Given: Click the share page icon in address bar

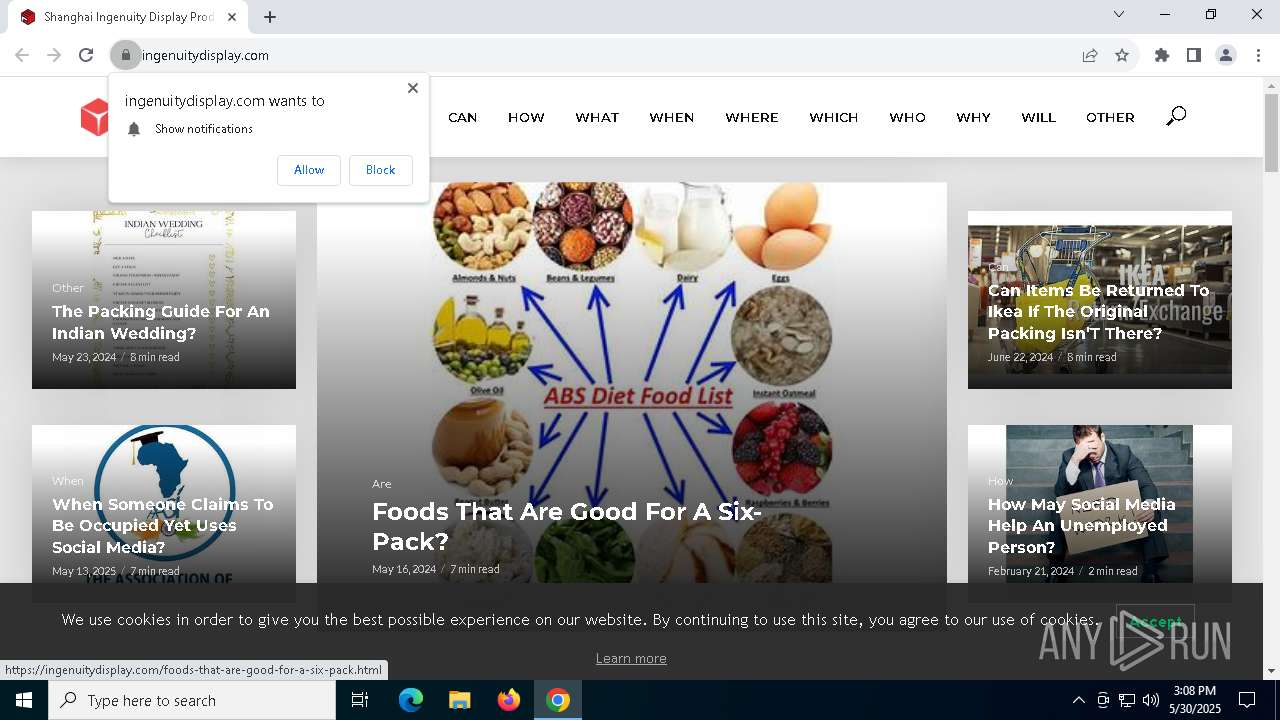Looking at the screenshot, I should click(1090, 55).
